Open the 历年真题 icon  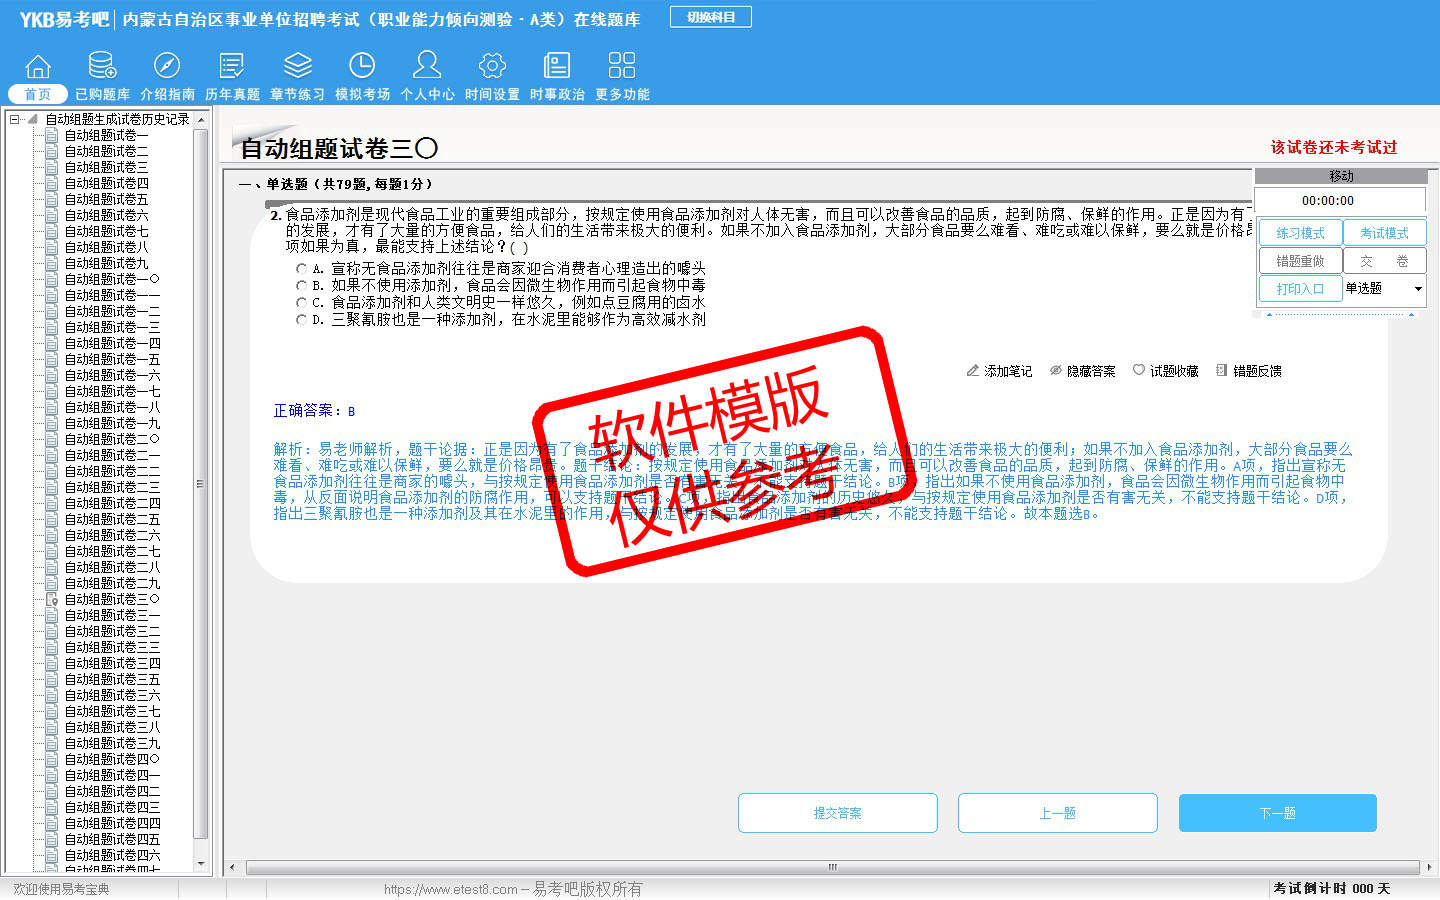click(232, 67)
